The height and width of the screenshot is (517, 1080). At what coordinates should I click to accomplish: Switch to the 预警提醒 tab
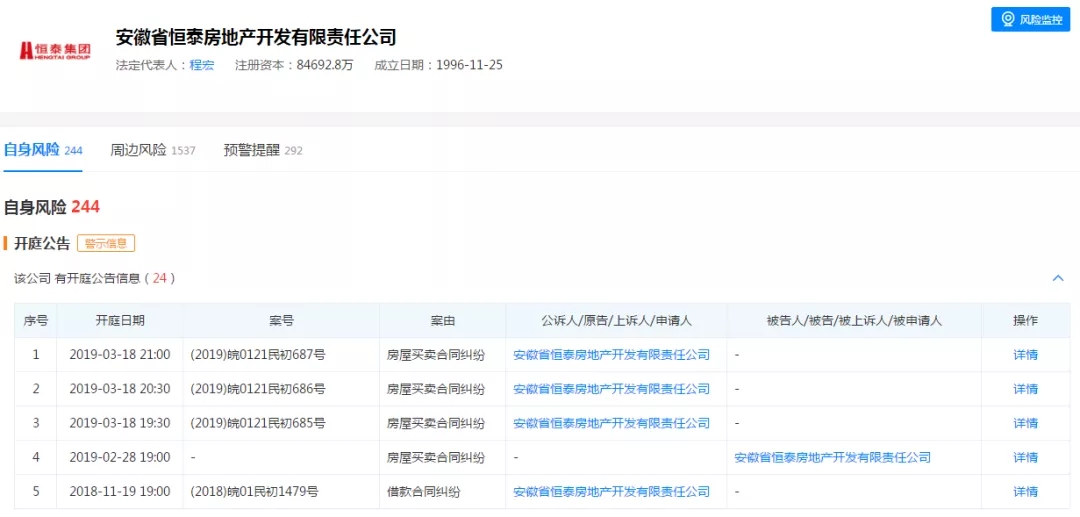pos(263,150)
